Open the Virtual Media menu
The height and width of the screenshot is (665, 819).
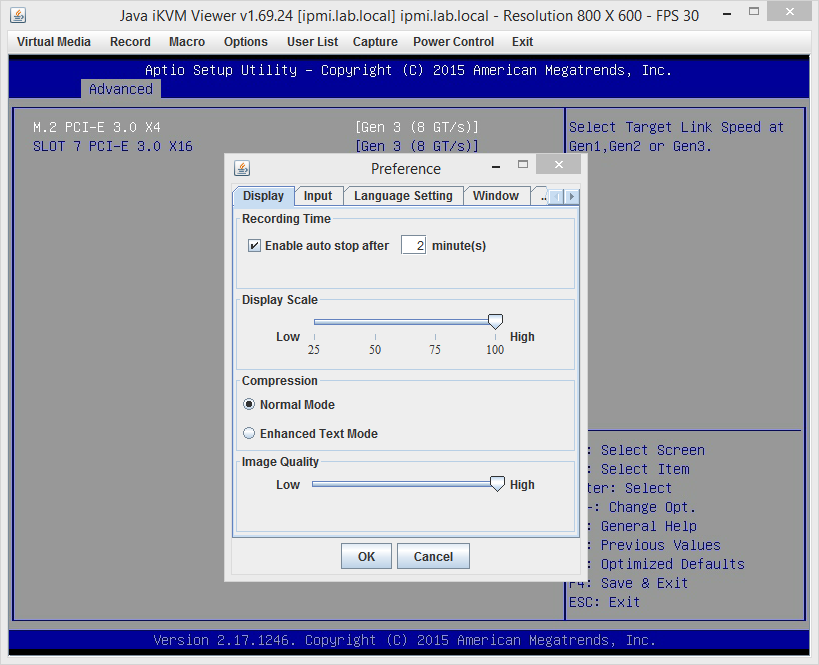(54, 42)
